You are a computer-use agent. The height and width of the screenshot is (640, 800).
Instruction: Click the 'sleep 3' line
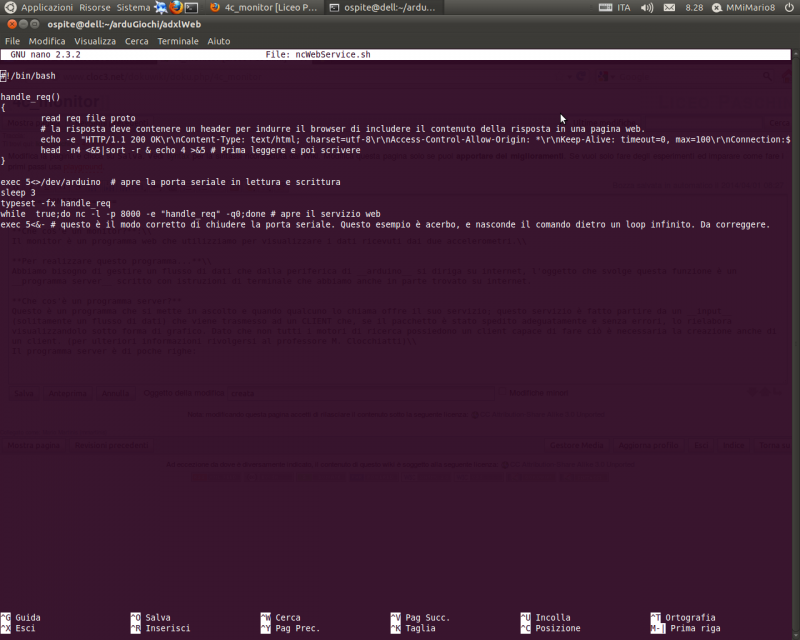coord(18,193)
